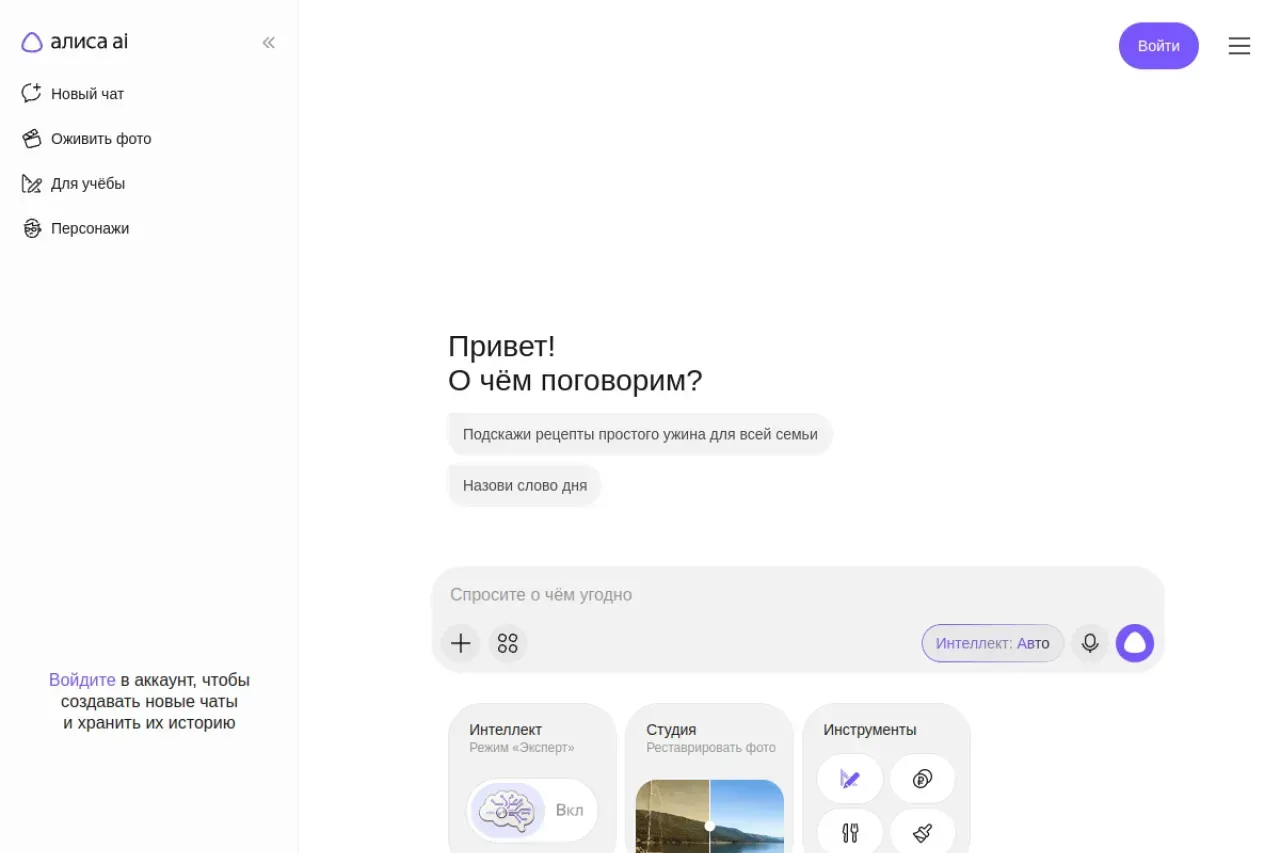This screenshot has height=853, width=1280.
Task: Open the Студия photo restoration thumbnail
Action: point(710,816)
